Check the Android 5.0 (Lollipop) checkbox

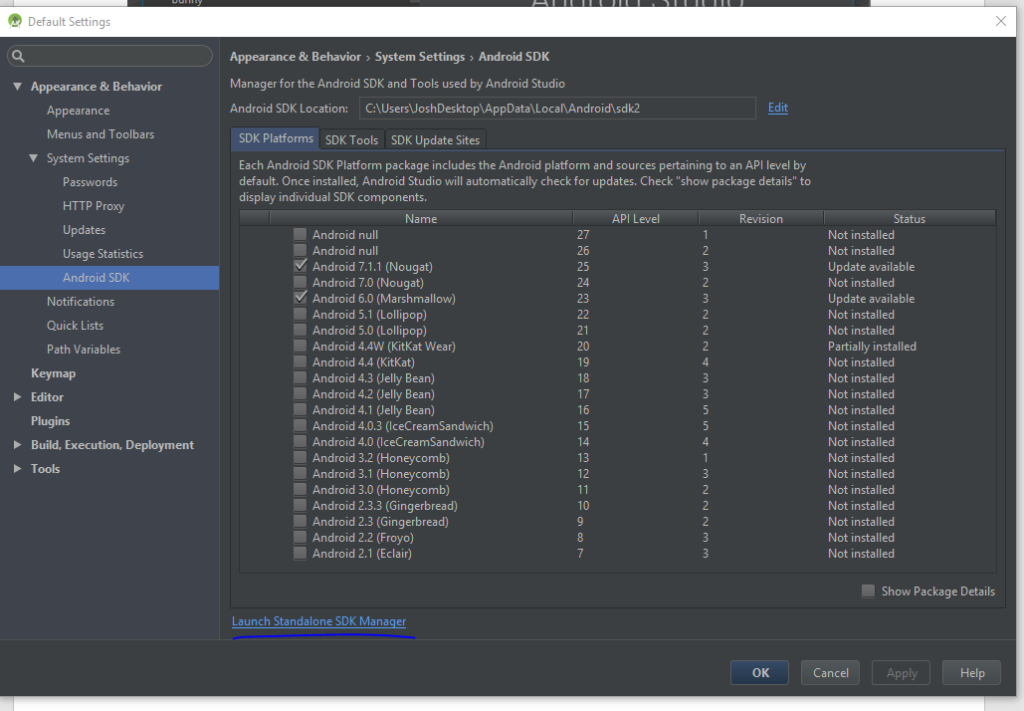(300, 330)
